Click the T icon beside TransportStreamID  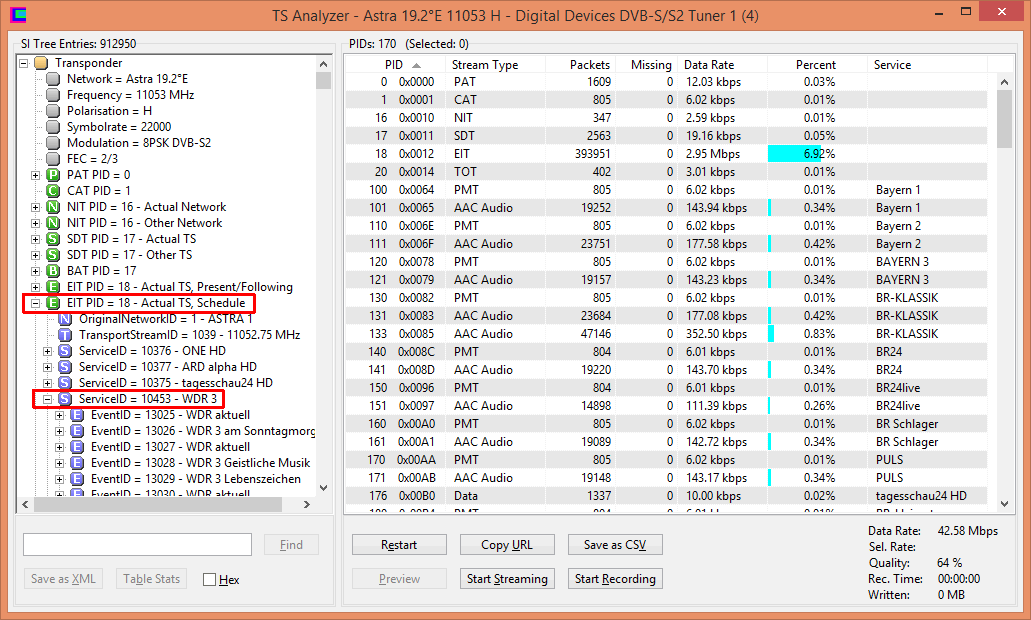tap(65, 335)
